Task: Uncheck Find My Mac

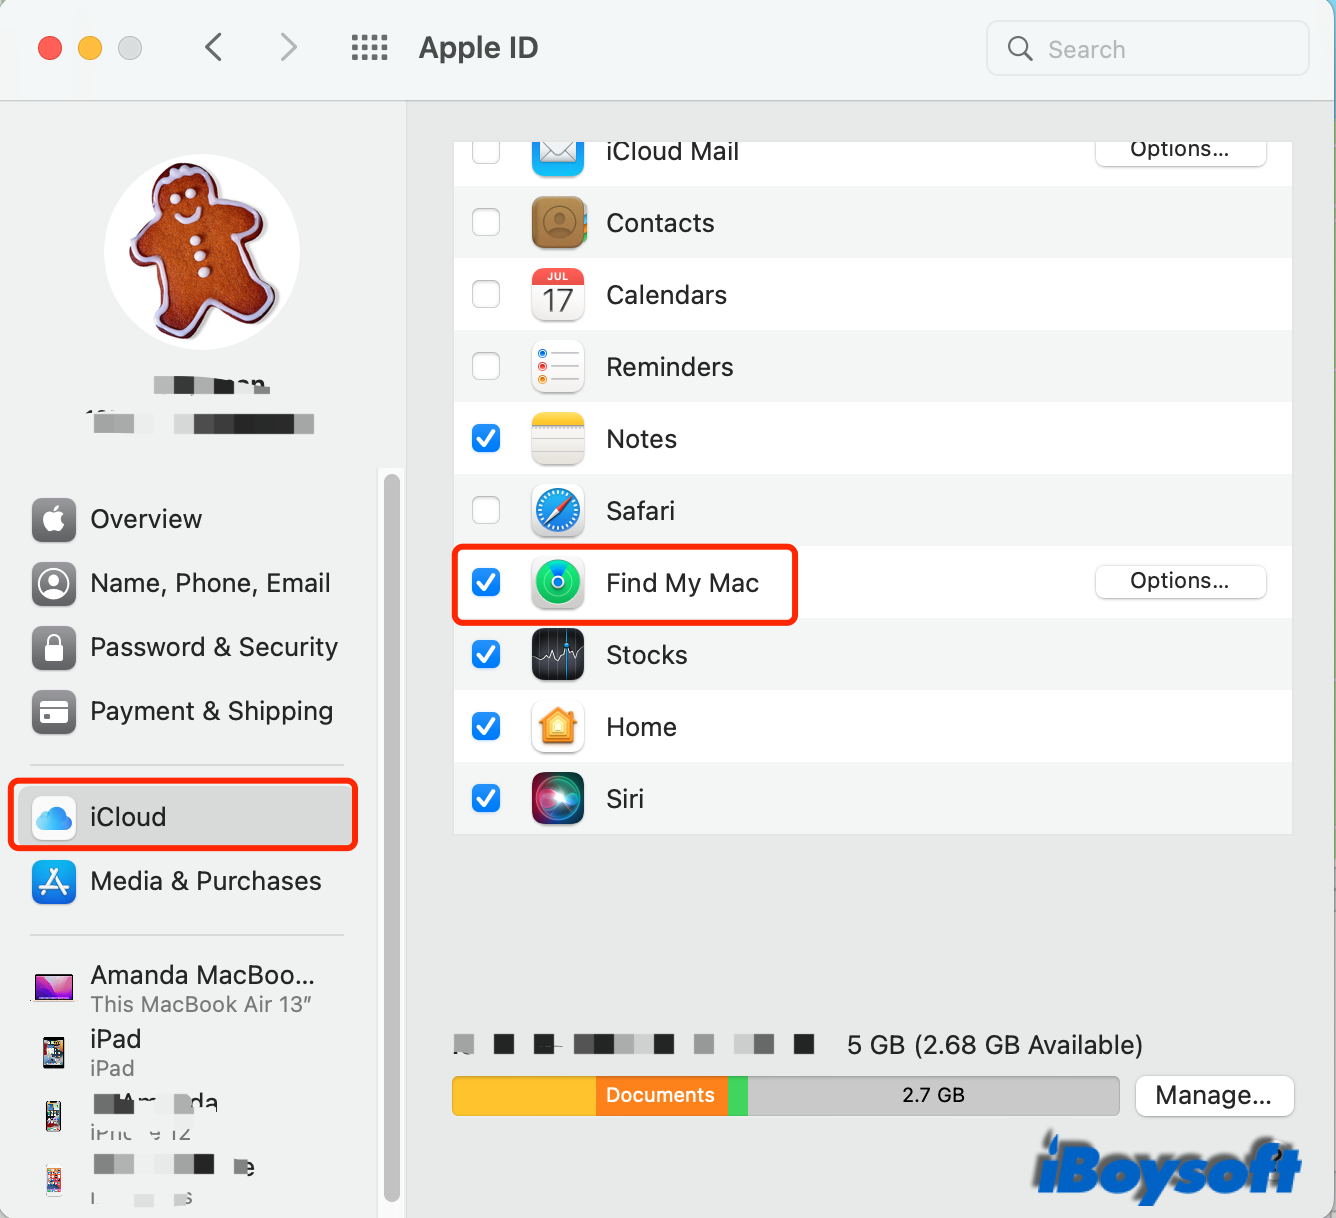Action: (486, 583)
